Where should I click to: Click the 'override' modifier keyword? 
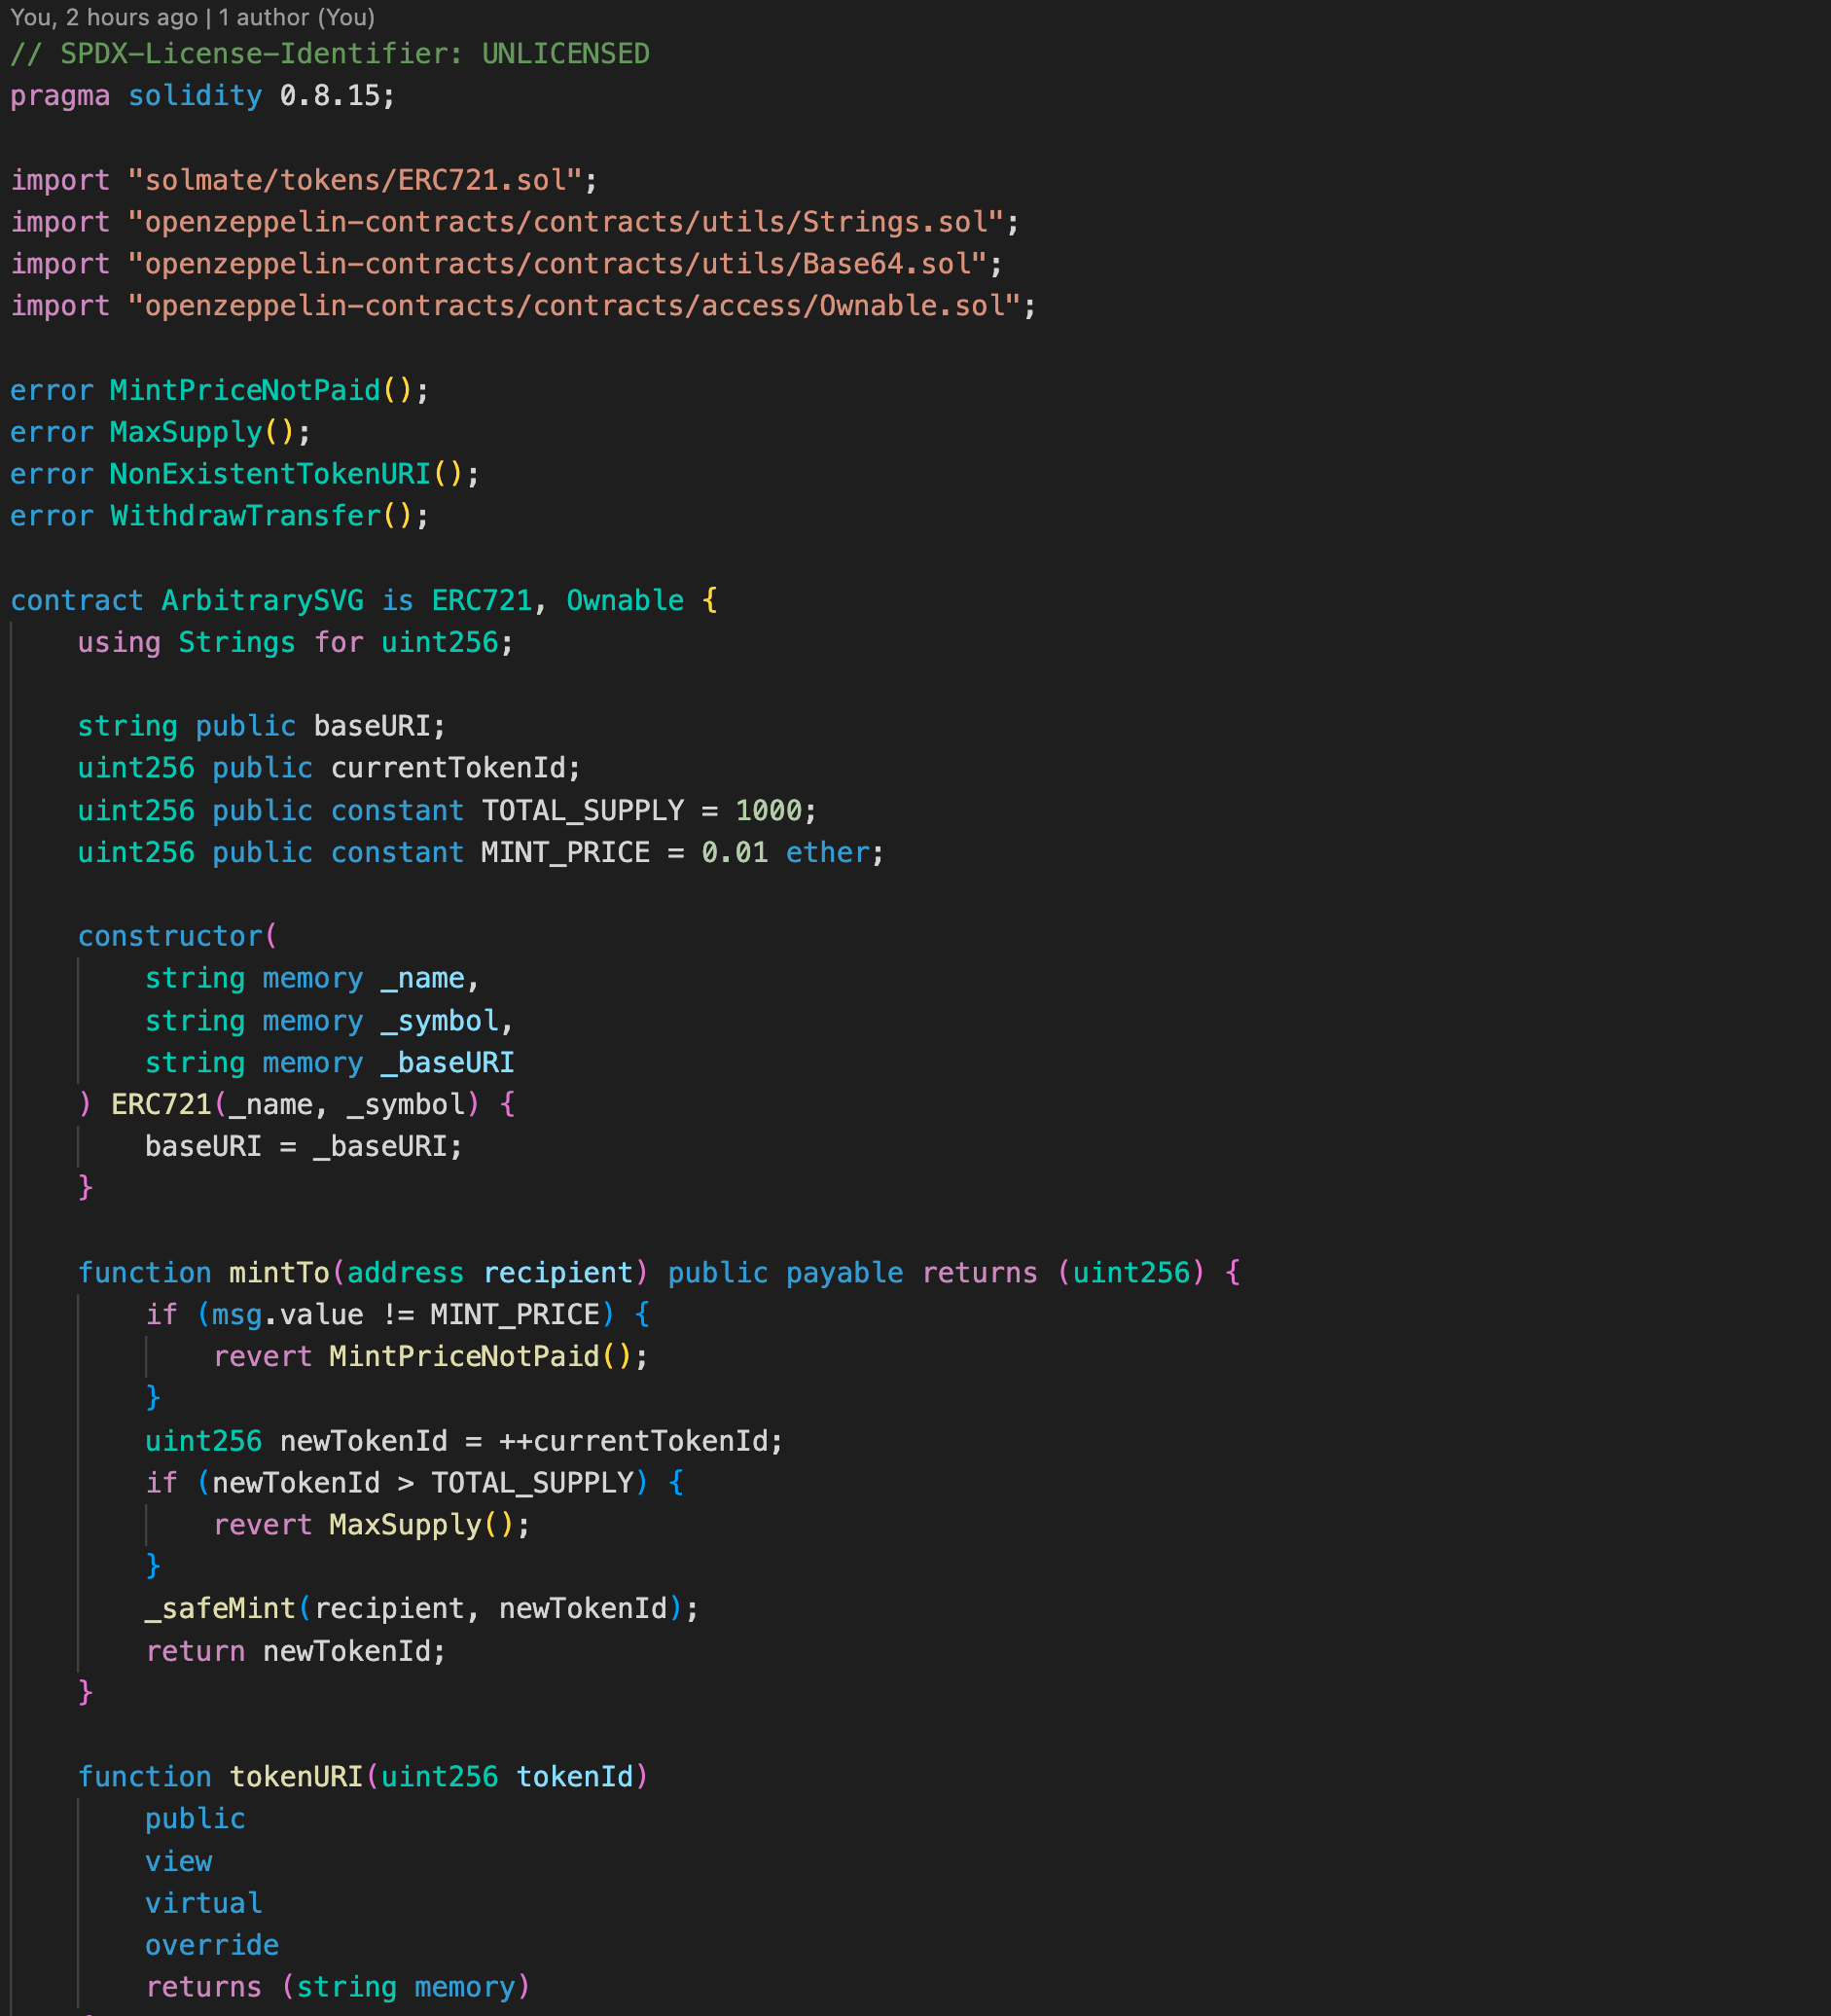[212, 1944]
